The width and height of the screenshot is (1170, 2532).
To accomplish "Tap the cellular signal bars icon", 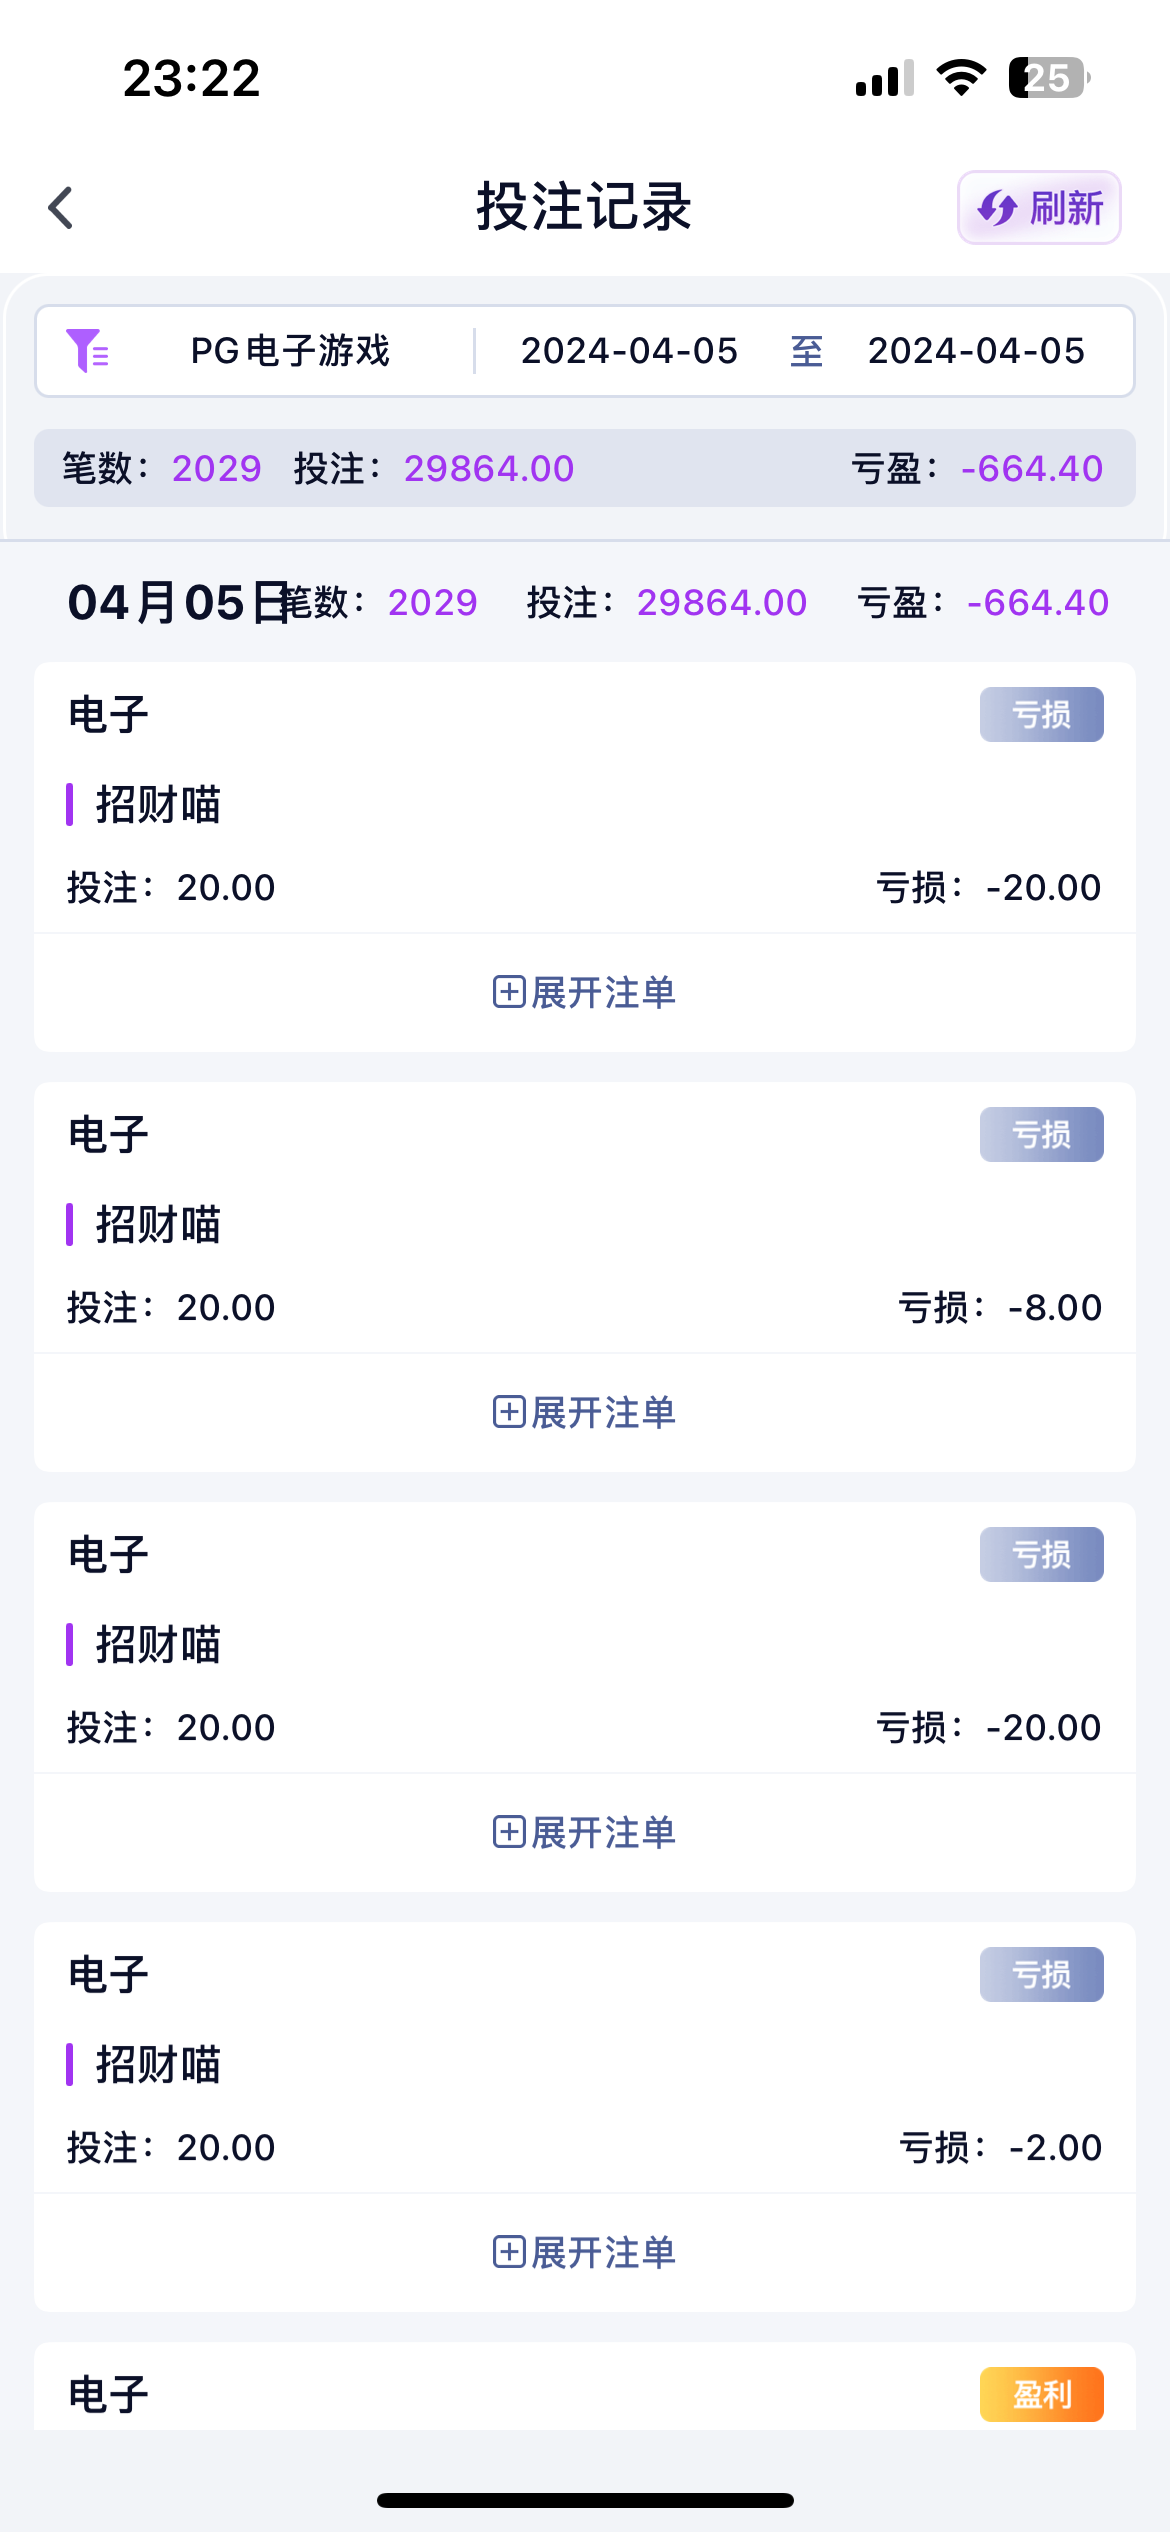I will point(884,78).
